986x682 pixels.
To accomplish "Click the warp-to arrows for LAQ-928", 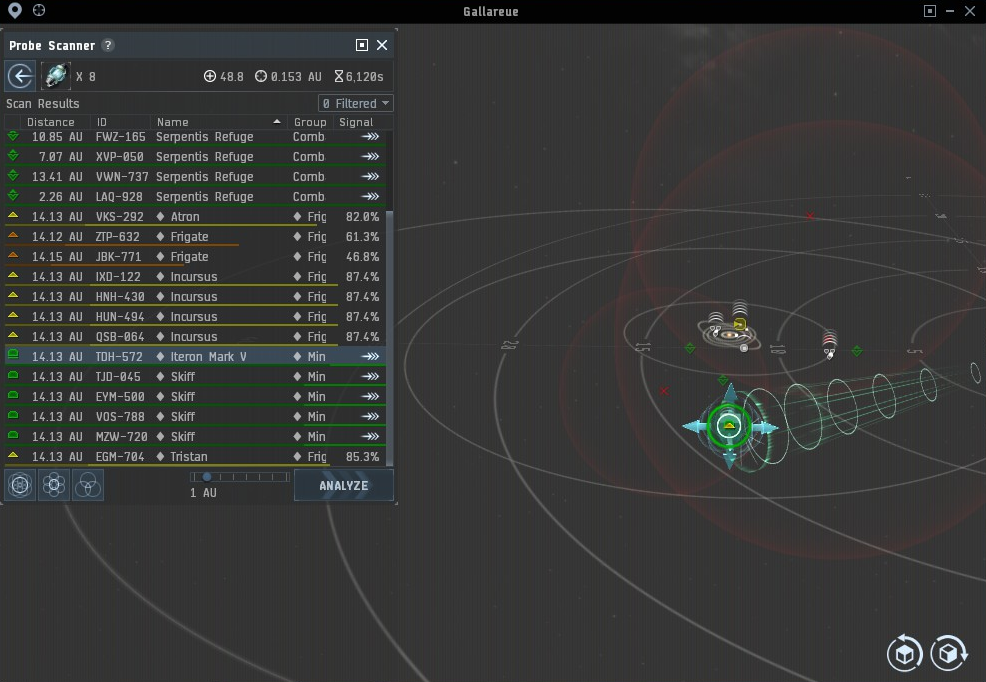I will point(370,196).
